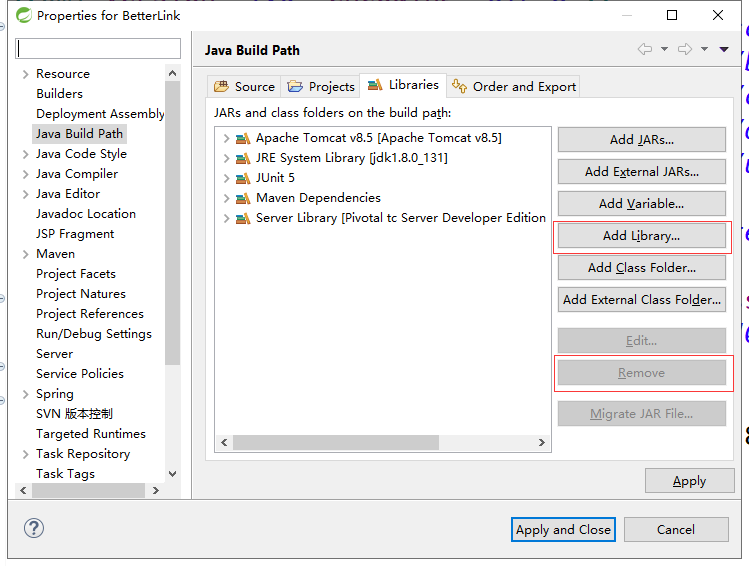The width and height of the screenshot is (749, 566).
Task: Select Project Natures in the tree
Action: 81,294
